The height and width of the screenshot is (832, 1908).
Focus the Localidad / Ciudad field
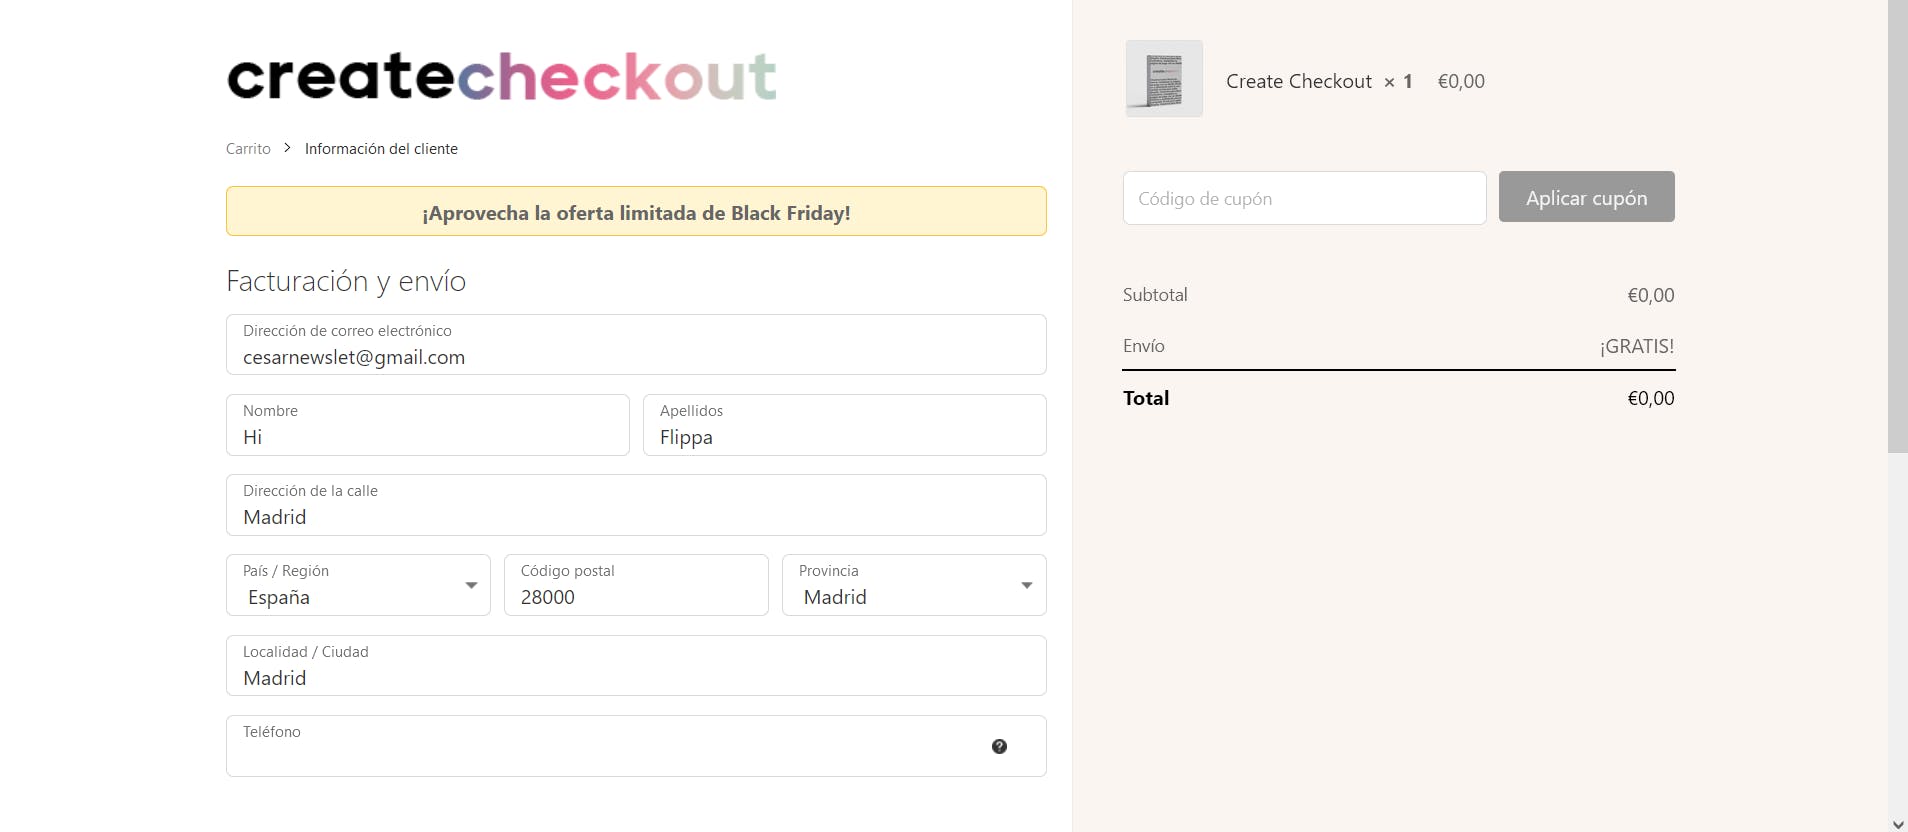click(x=636, y=666)
